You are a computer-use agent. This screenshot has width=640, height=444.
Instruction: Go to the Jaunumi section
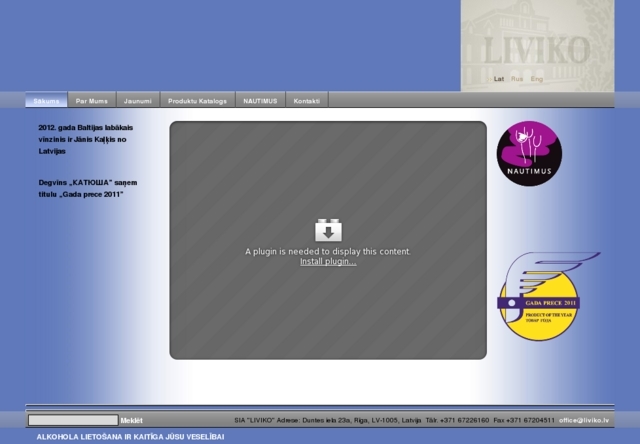point(138,100)
